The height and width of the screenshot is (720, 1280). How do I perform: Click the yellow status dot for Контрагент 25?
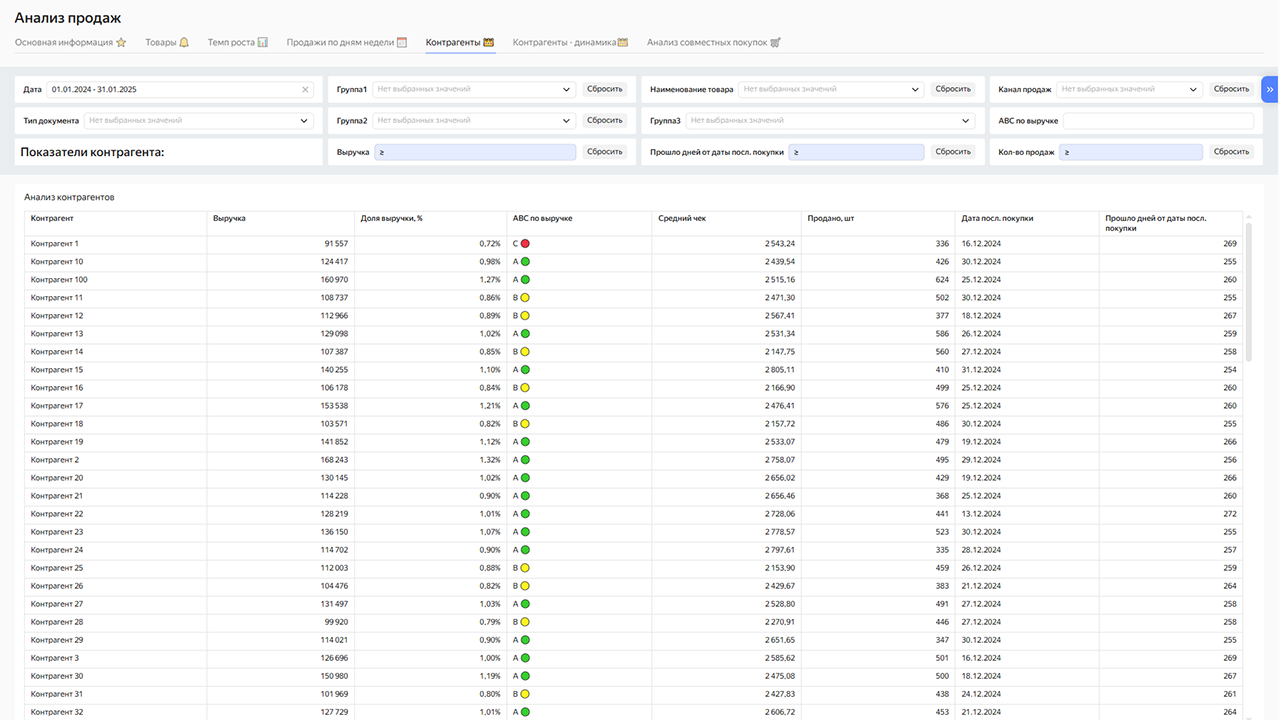tap(525, 568)
